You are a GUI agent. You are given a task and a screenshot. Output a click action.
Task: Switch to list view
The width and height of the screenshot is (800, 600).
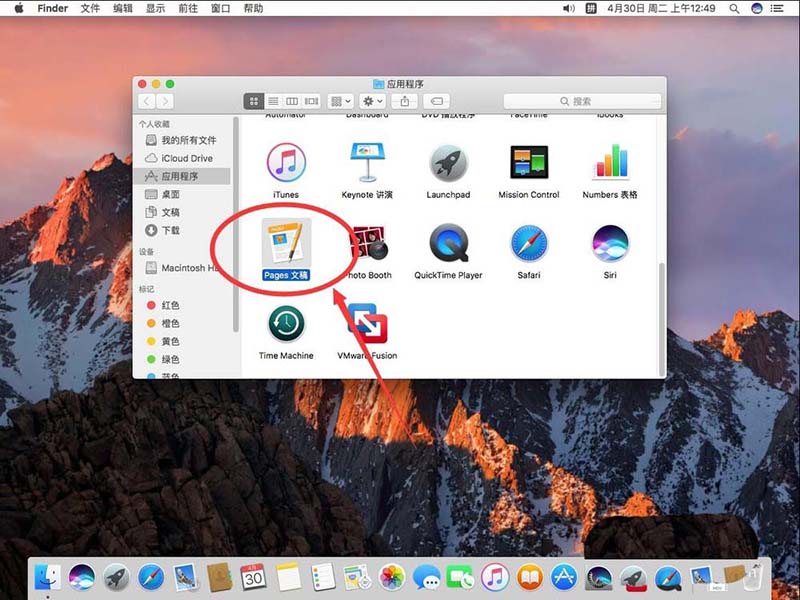point(273,101)
